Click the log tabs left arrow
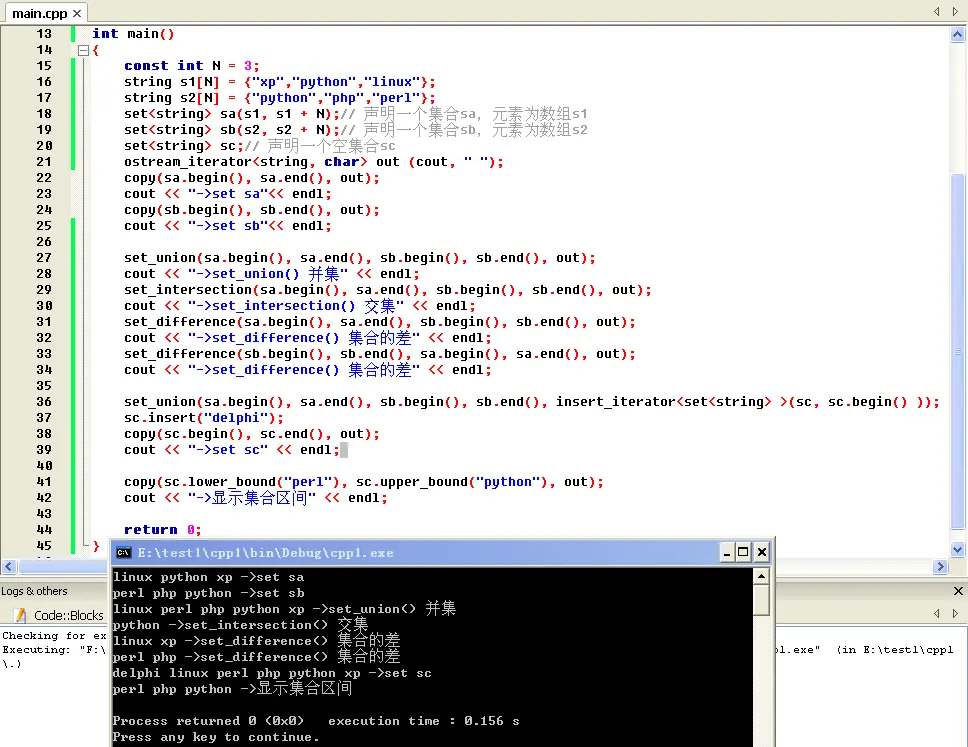This screenshot has height=747, width=968. click(937, 613)
